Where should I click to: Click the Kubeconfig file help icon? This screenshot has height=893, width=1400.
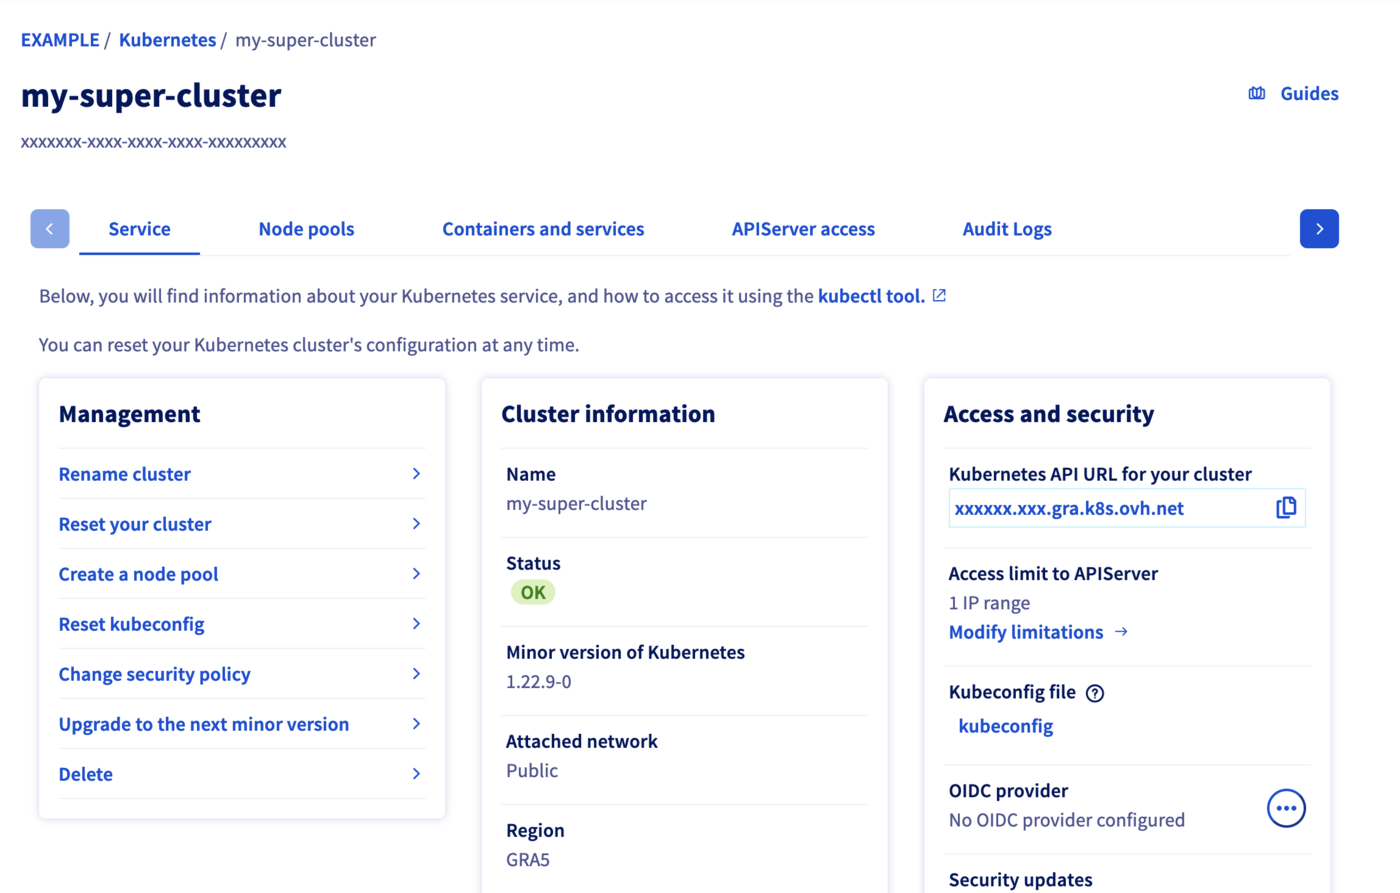(1095, 691)
